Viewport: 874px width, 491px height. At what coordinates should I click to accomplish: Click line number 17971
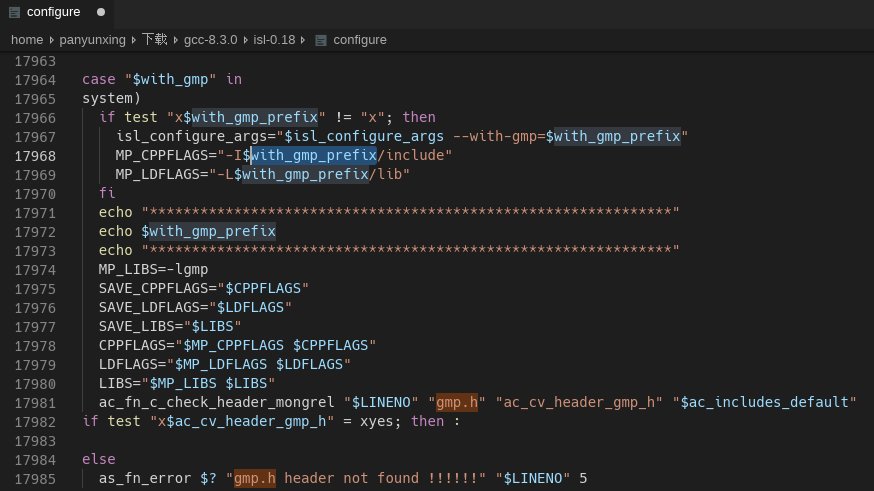(x=35, y=213)
